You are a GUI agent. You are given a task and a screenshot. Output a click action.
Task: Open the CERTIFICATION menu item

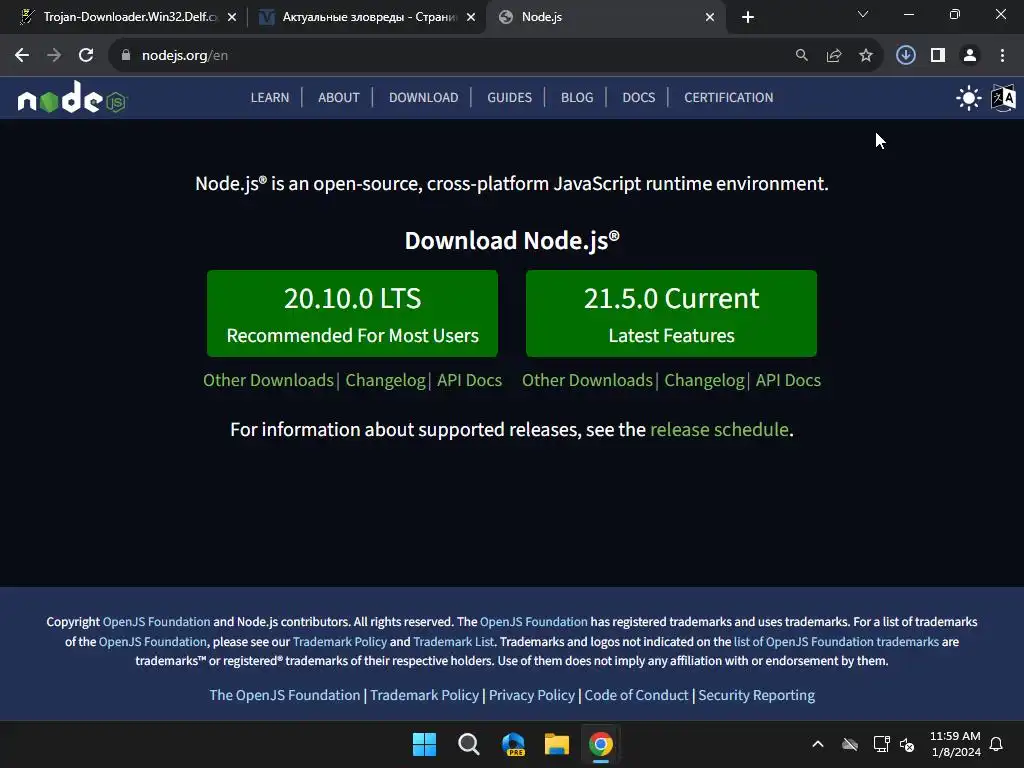click(728, 97)
